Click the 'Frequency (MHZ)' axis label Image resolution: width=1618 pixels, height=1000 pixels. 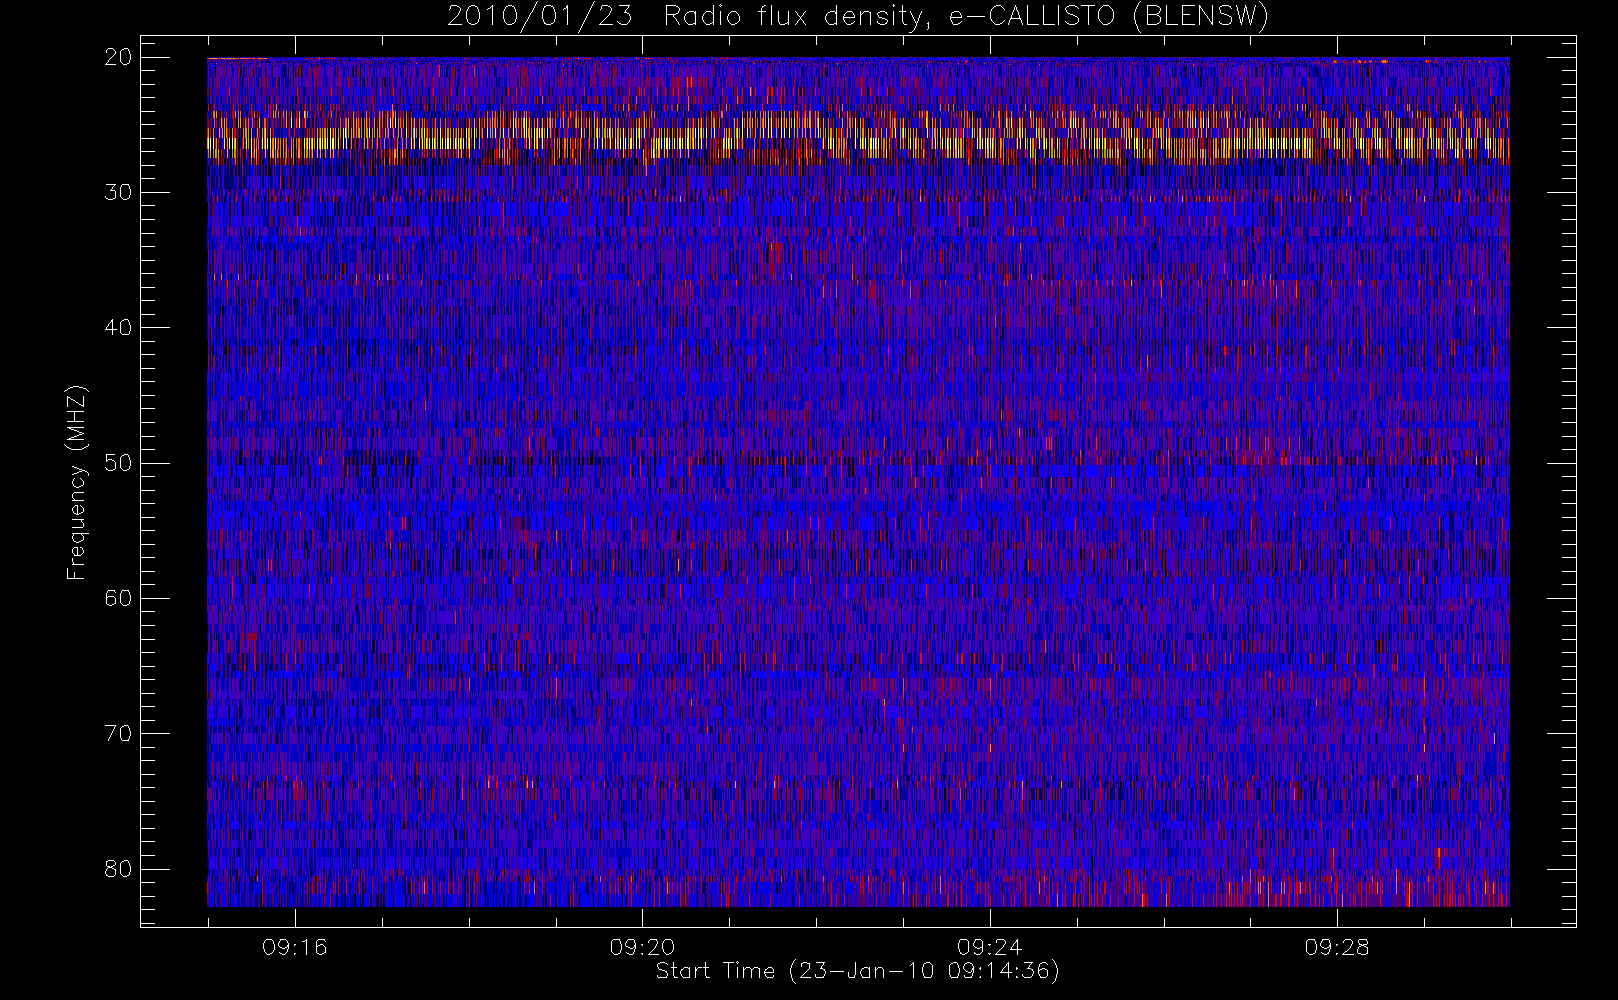point(77,482)
